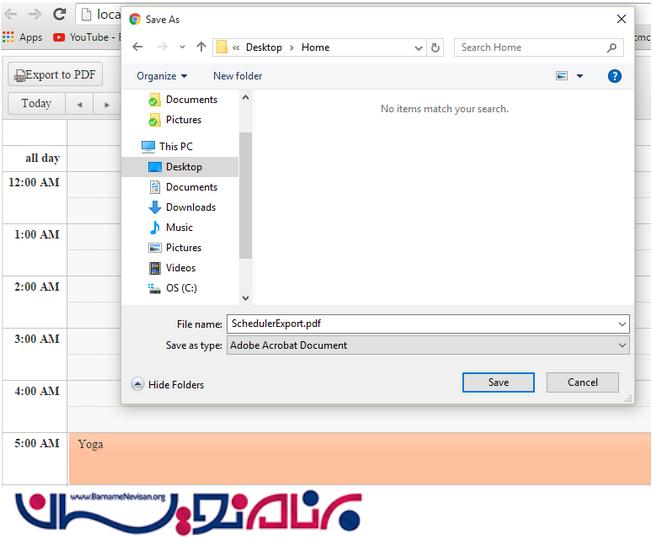Click the search magnifier in Search Home
Screen dimensions: 652x537
pyautogui.click(x=612, y=47)
